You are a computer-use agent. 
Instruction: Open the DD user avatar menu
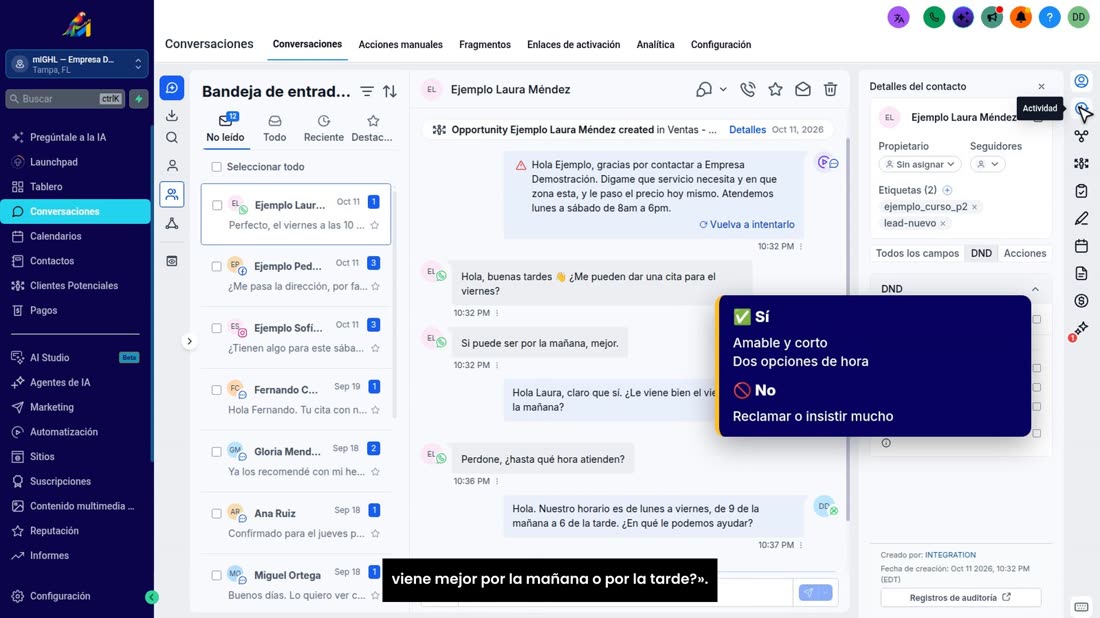click(x=1078, y=17)
